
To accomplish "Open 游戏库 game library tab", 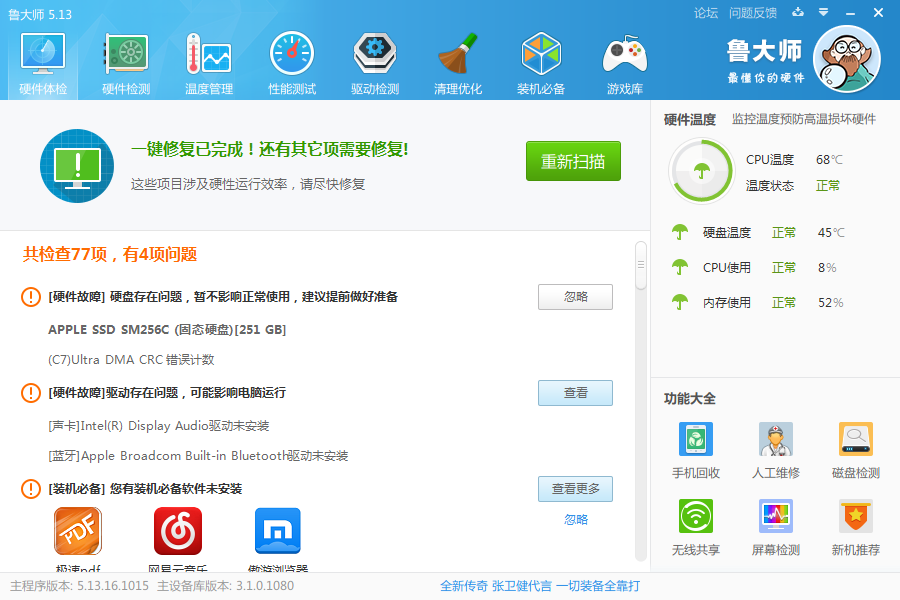I will (624, 64).
